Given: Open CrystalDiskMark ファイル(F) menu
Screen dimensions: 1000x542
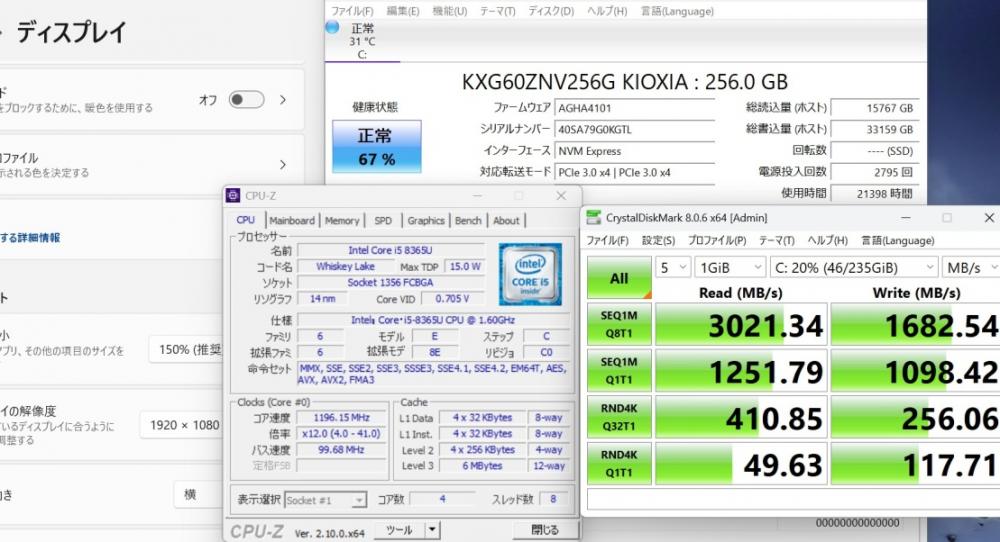Looking at the screenshot, I should pyautogui.click(x=608, y=240).
